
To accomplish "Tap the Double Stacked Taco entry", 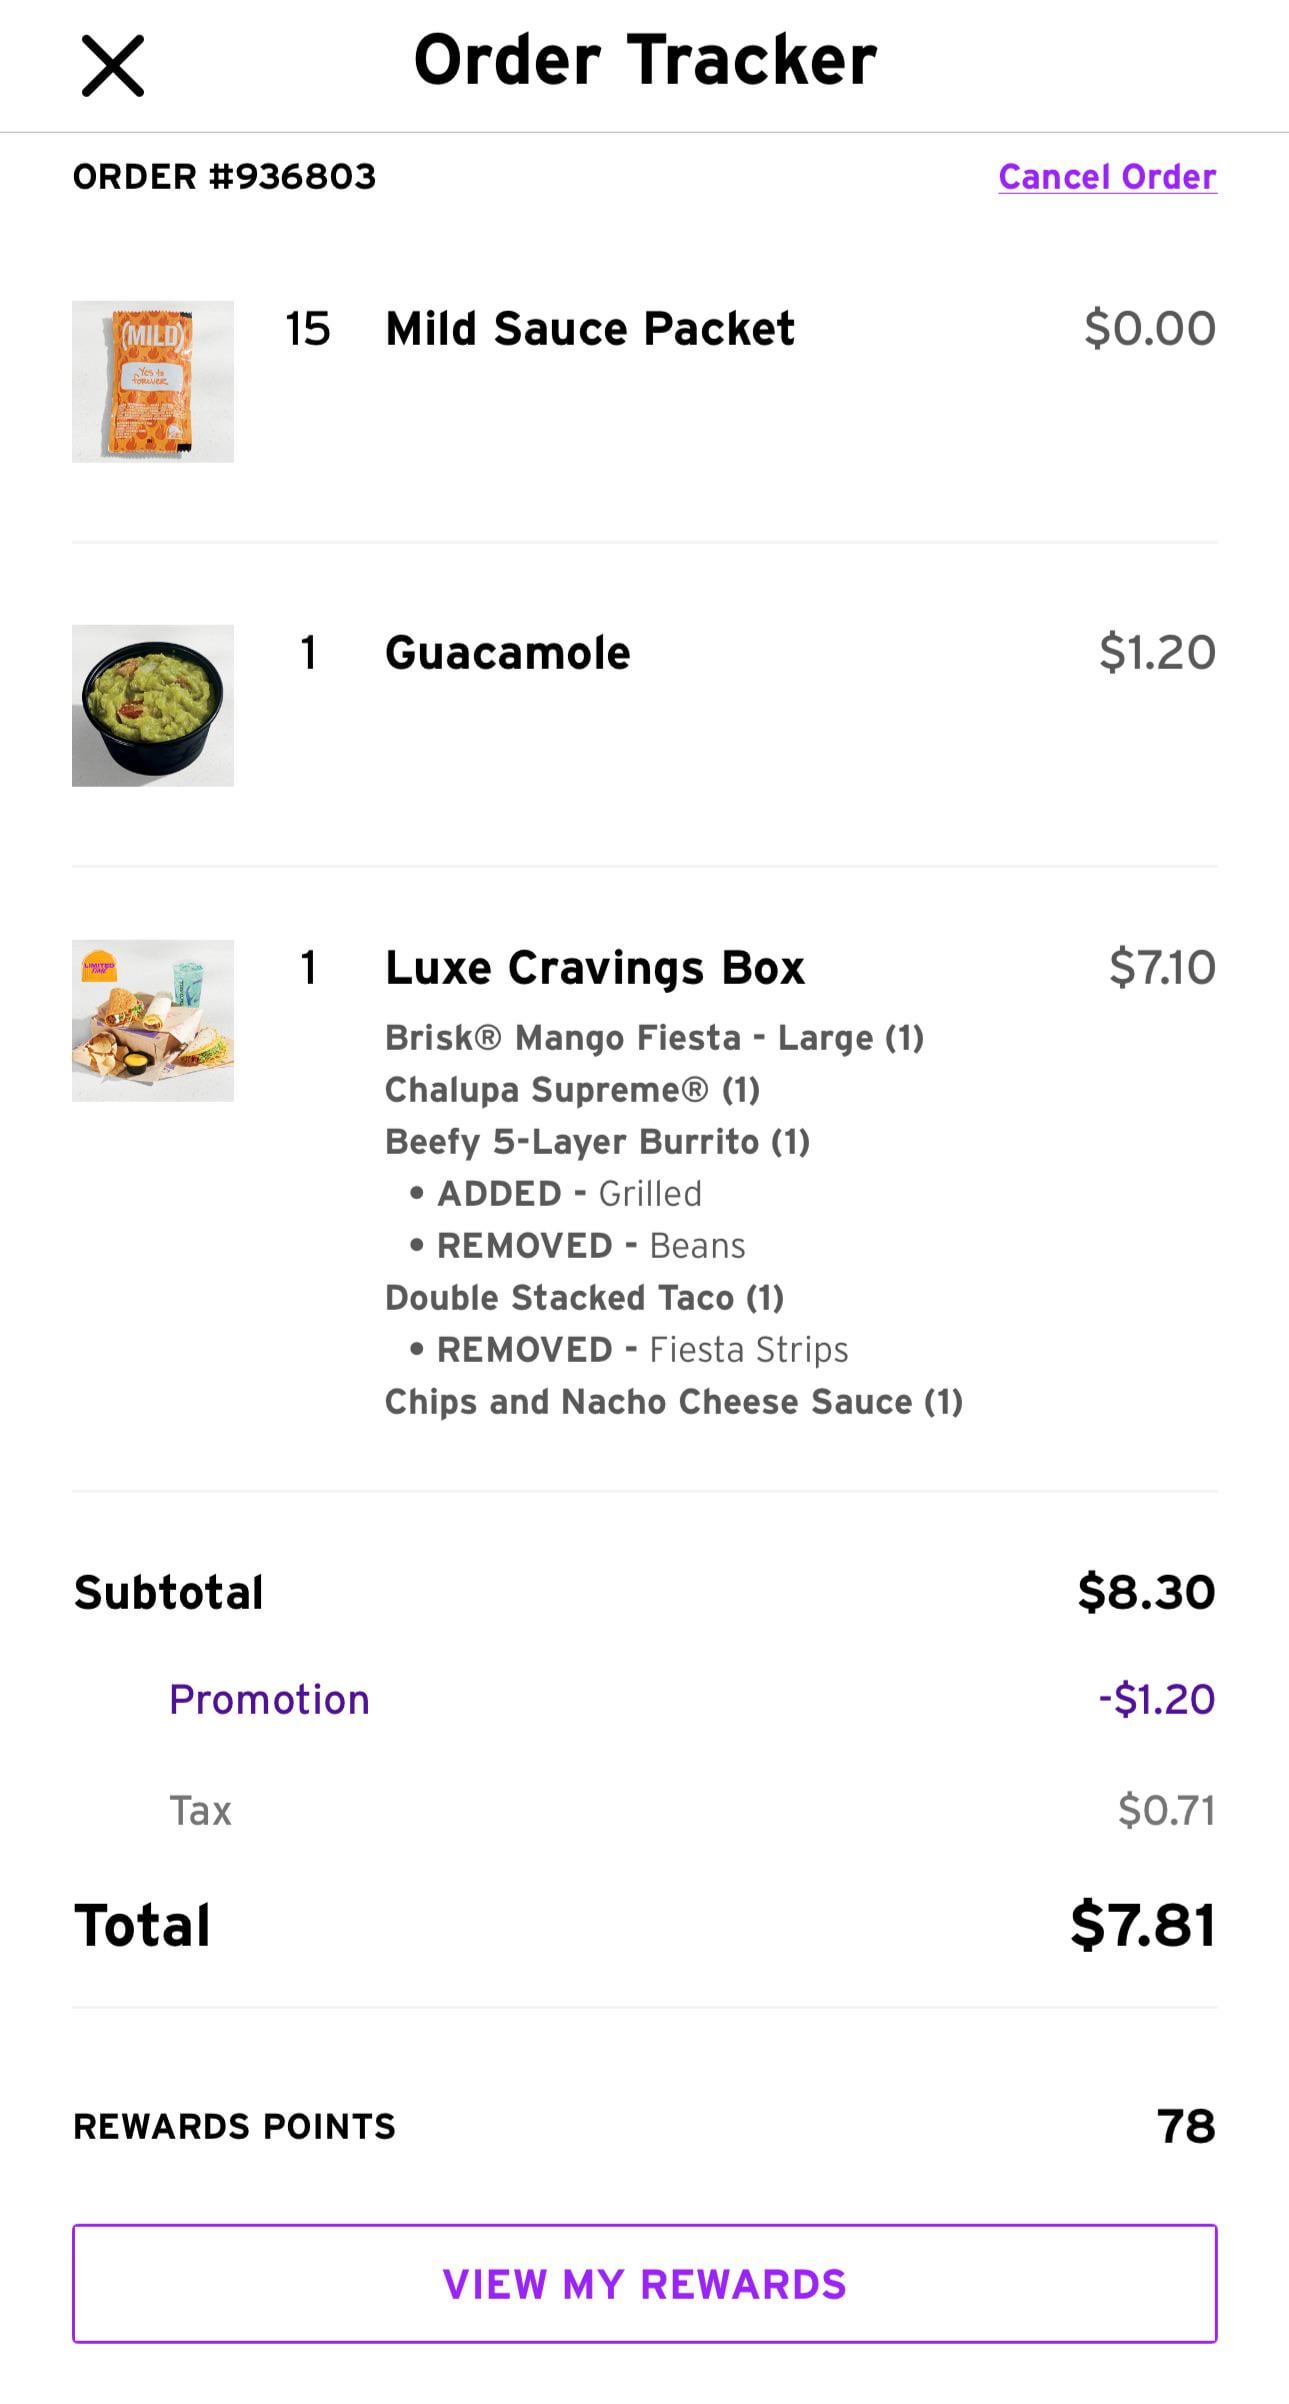I will (584, 1298).
